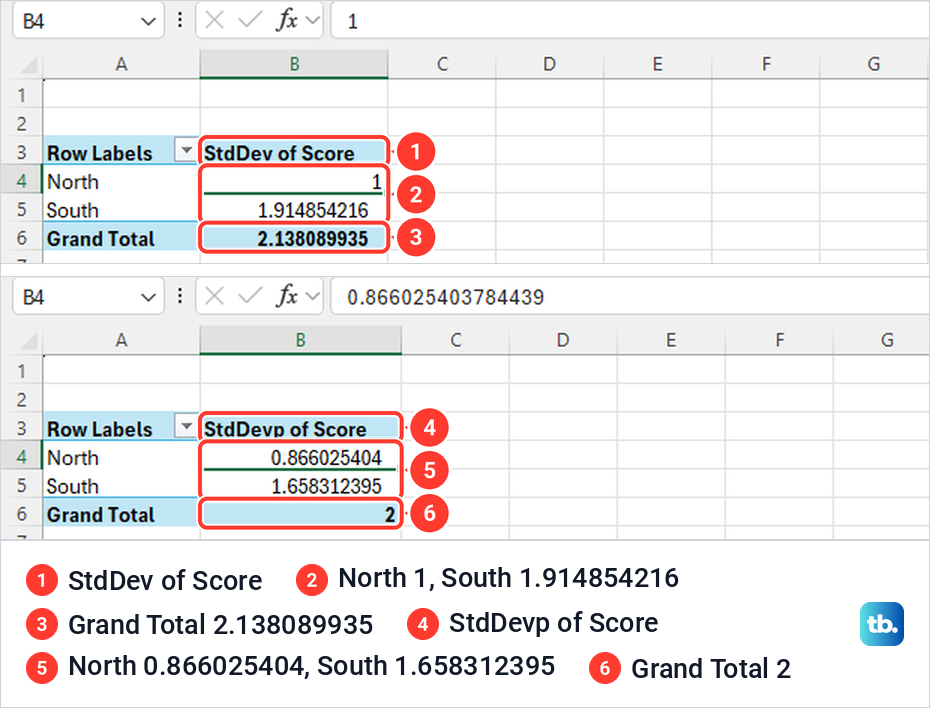This screenshot has width=930, height=708.
Task: Click top formula bar showing value 1
Action: tap(630, 21)
